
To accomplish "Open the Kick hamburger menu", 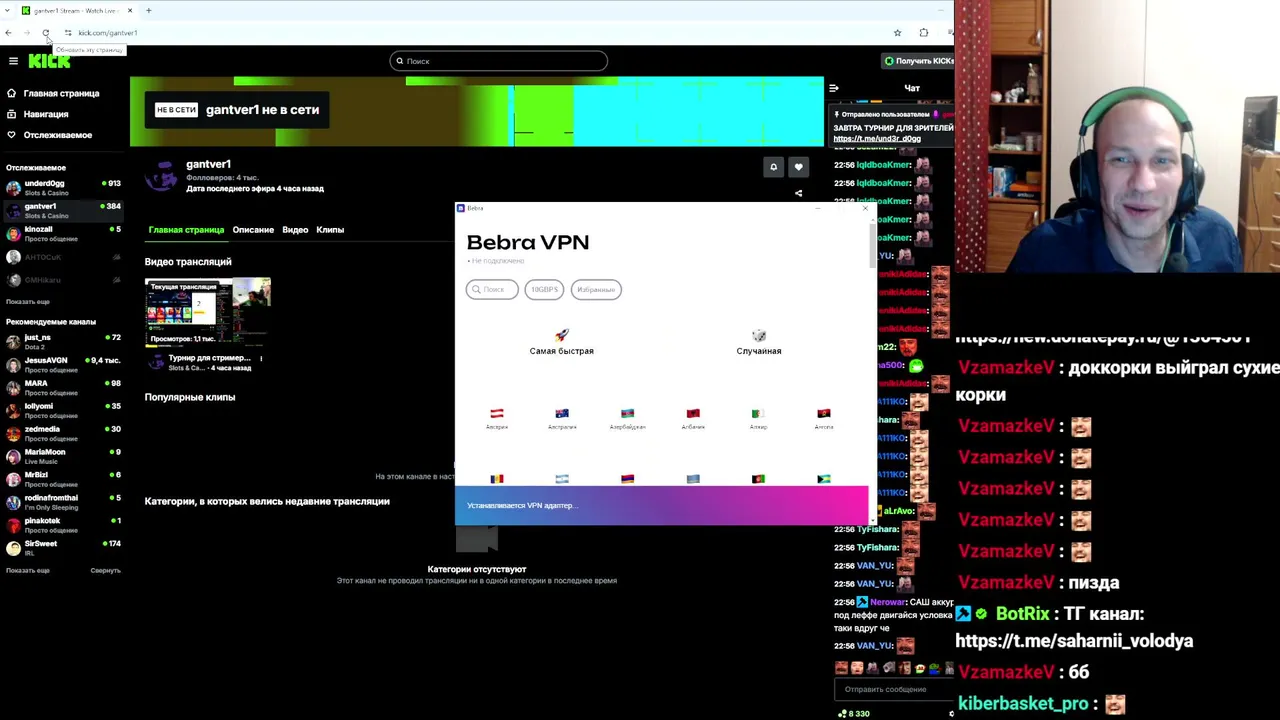I will [13, 61].
